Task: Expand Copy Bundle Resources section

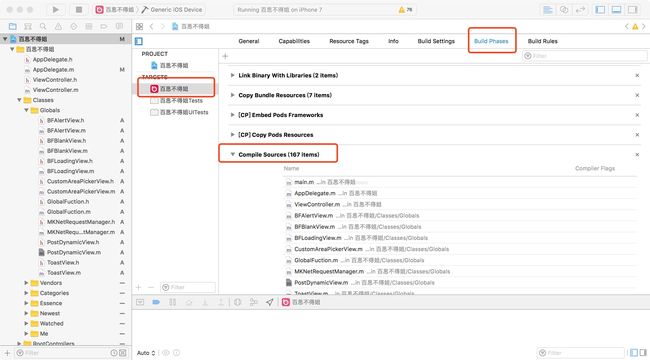Action: tap(233, 95)
